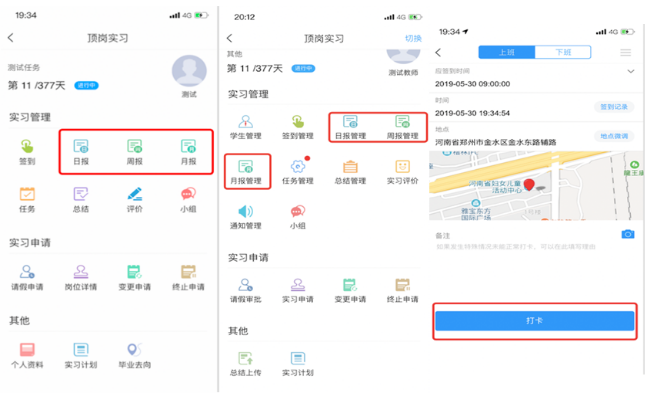Expand the 应签到时间 chevron

[x=630, y=71]
